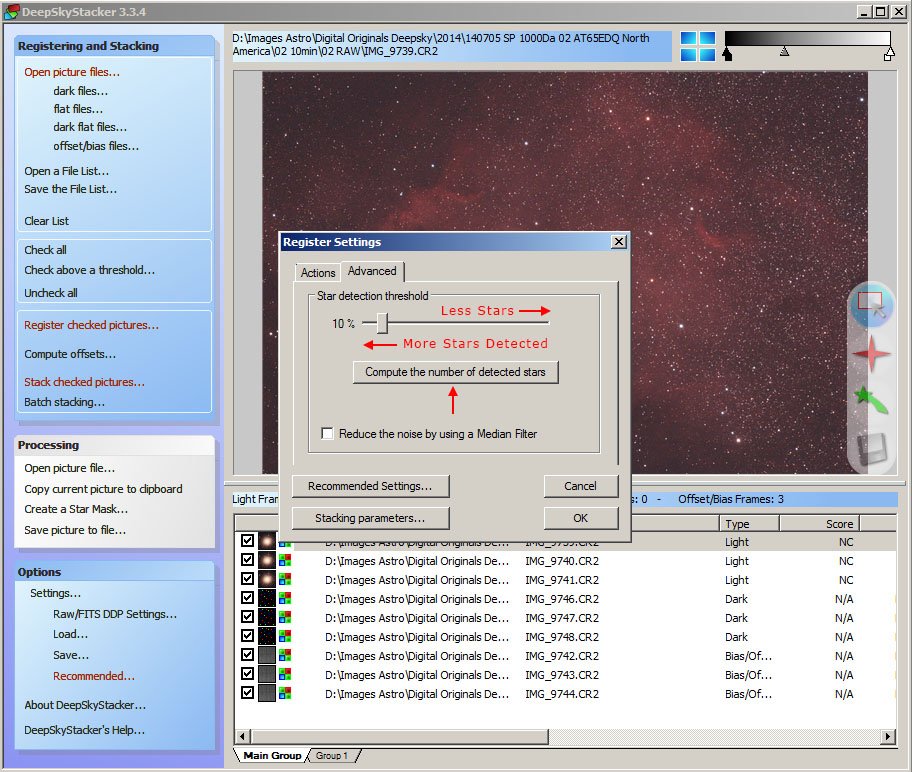Click the white point marker on gradient bar

tap(889, 55)
